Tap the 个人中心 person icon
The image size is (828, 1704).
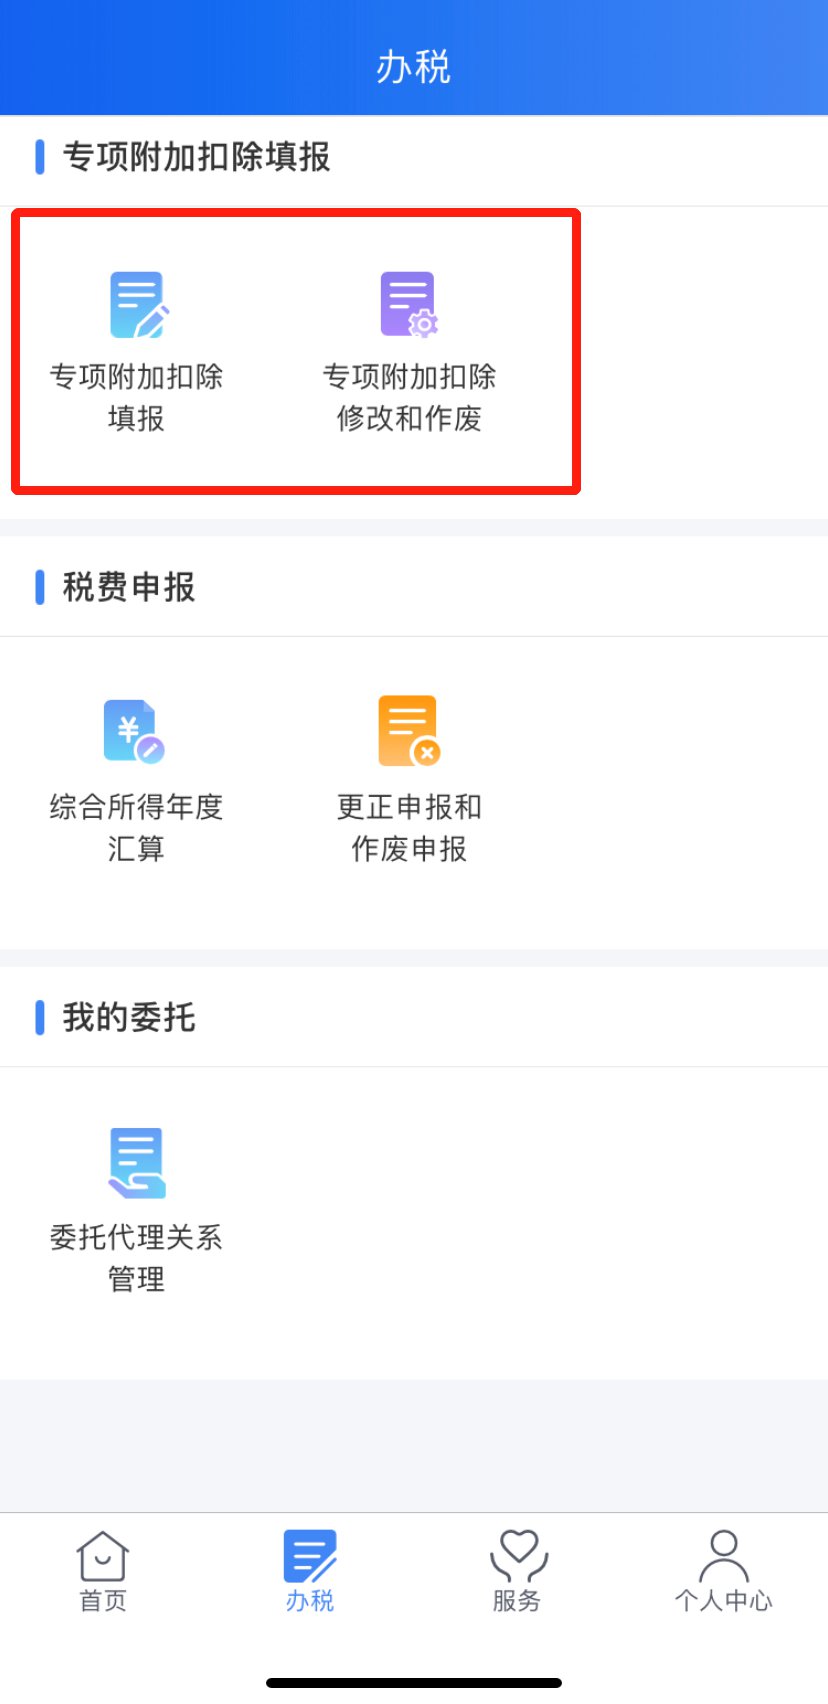[724, 1555]
